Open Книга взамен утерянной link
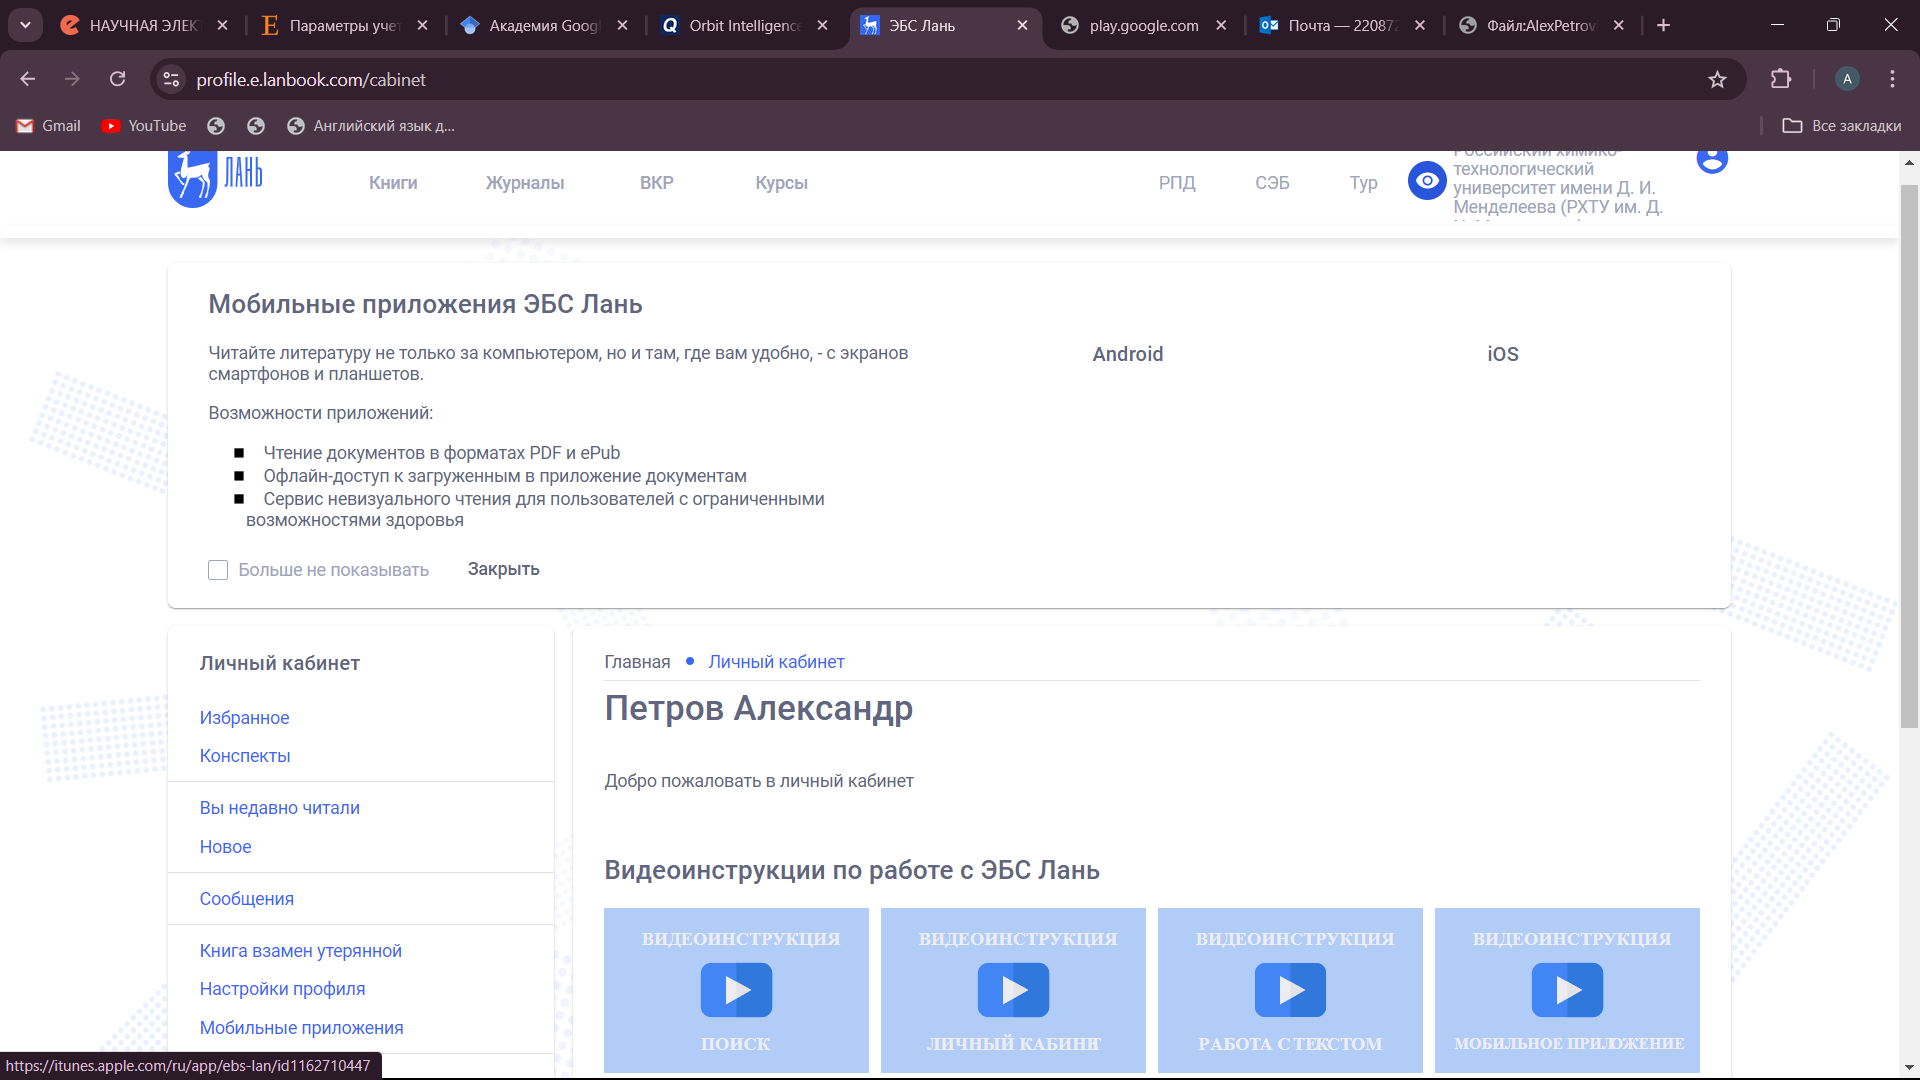This screenshot has width=1920, height=1080. pyautogui.click(x=300, y=951)
